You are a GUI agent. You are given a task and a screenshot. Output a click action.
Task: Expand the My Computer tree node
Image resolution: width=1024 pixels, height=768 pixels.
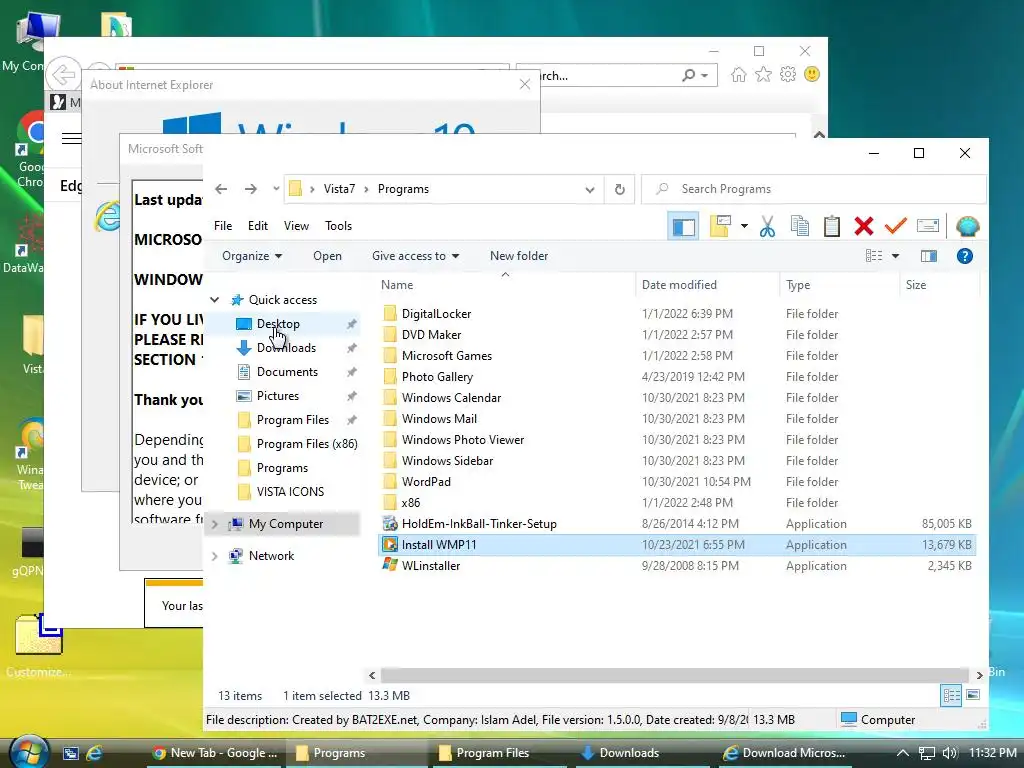[214, 524]
